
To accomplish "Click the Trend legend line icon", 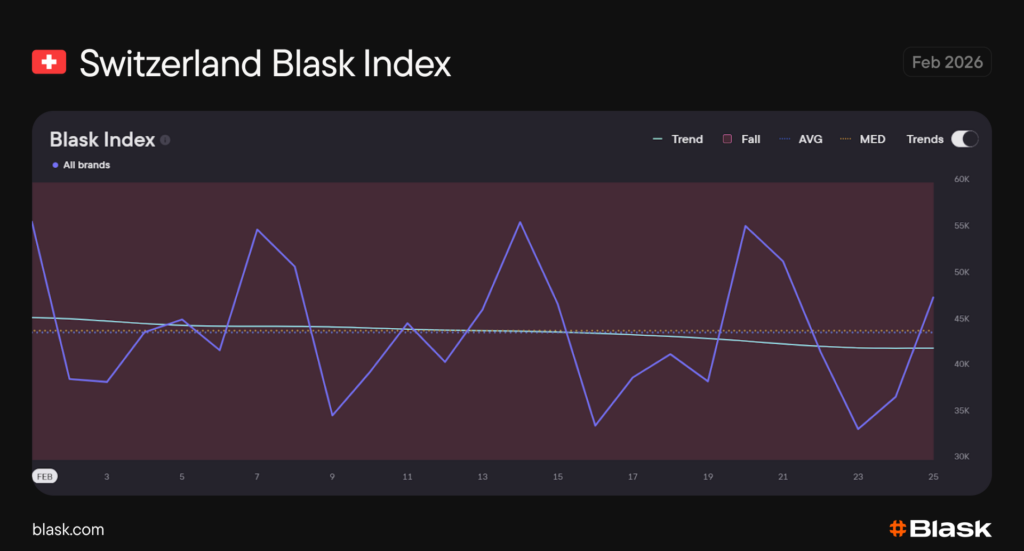I will pyautogui.click(x=657, y=139).
